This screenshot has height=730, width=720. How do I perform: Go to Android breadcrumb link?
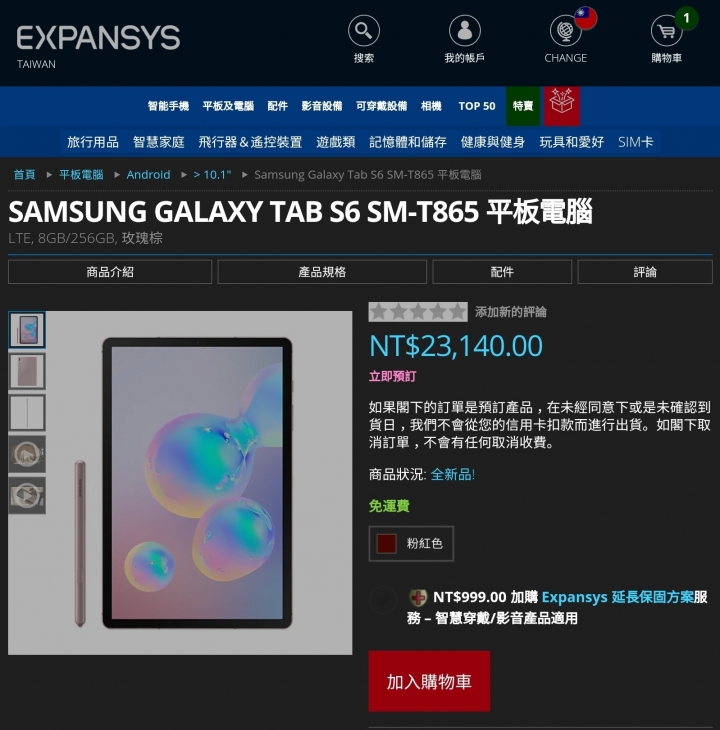click(x=148, y=175)
